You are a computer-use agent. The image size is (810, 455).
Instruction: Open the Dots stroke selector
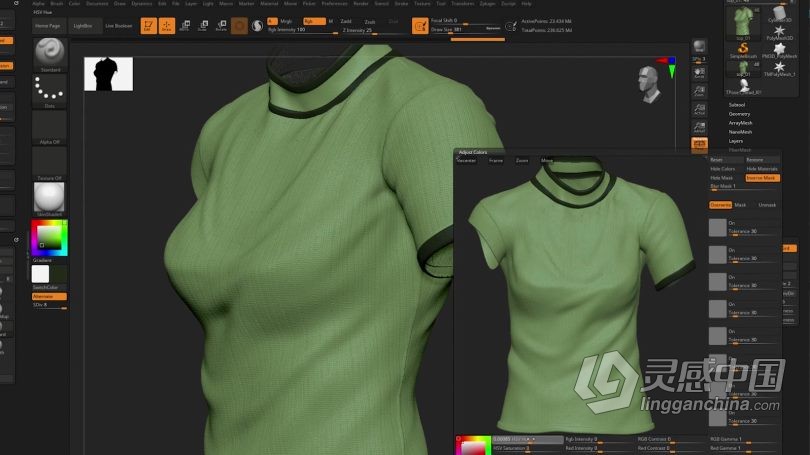(x=50, y=91)
